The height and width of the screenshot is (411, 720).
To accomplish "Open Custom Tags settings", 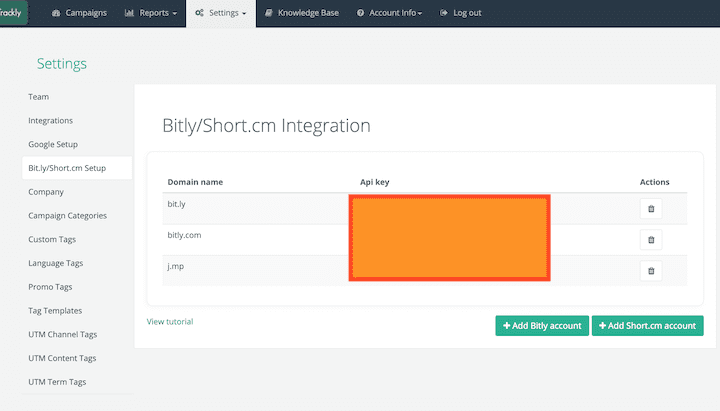I will coord(52,240).
